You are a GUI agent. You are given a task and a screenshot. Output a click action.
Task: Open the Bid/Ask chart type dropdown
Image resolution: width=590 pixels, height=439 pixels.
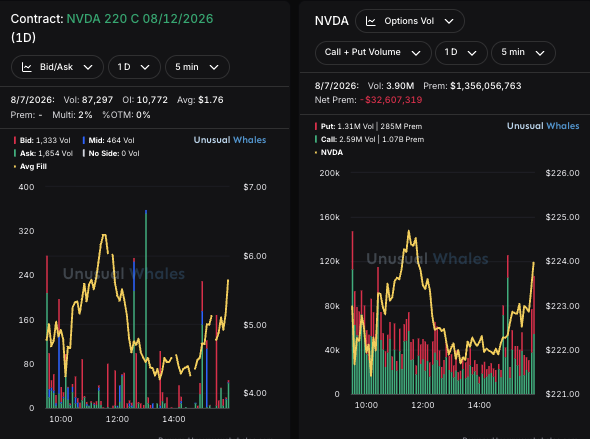click(x=57, y=67)
